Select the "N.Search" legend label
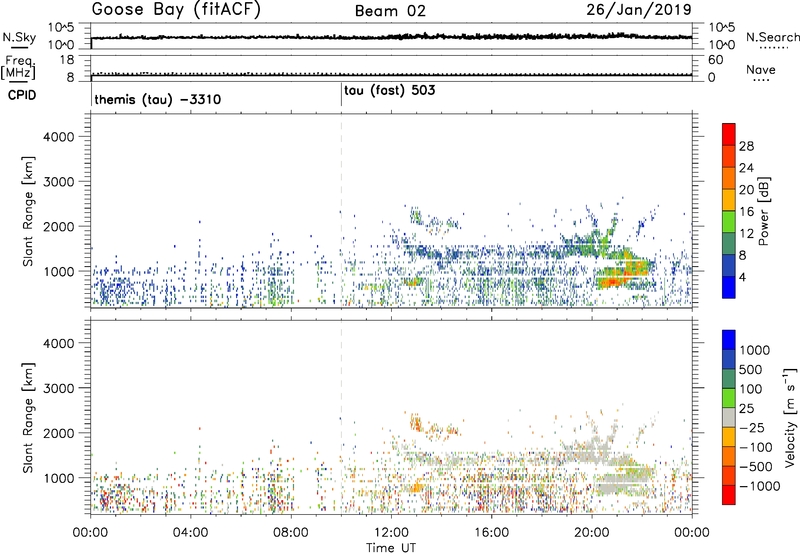Screen dimensions: 800x554 (x=772, y=37)
